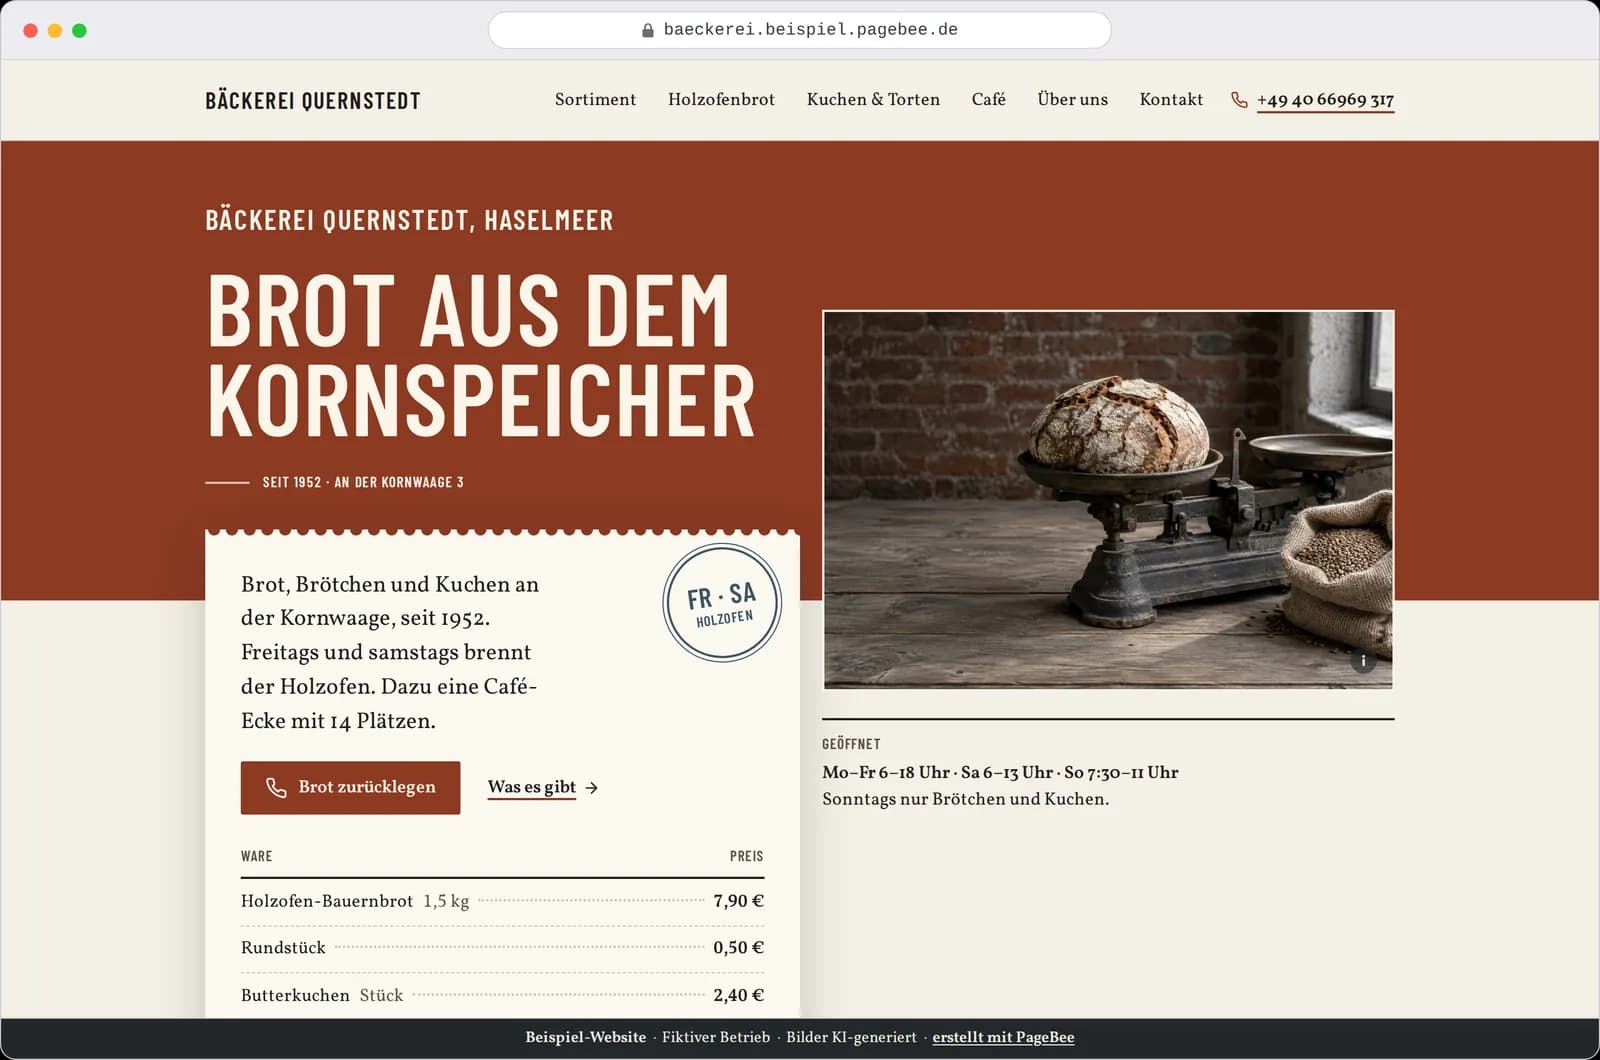1600x1060 pixels.
Task: Click the 0,50 € price
Action: [738, 948]
